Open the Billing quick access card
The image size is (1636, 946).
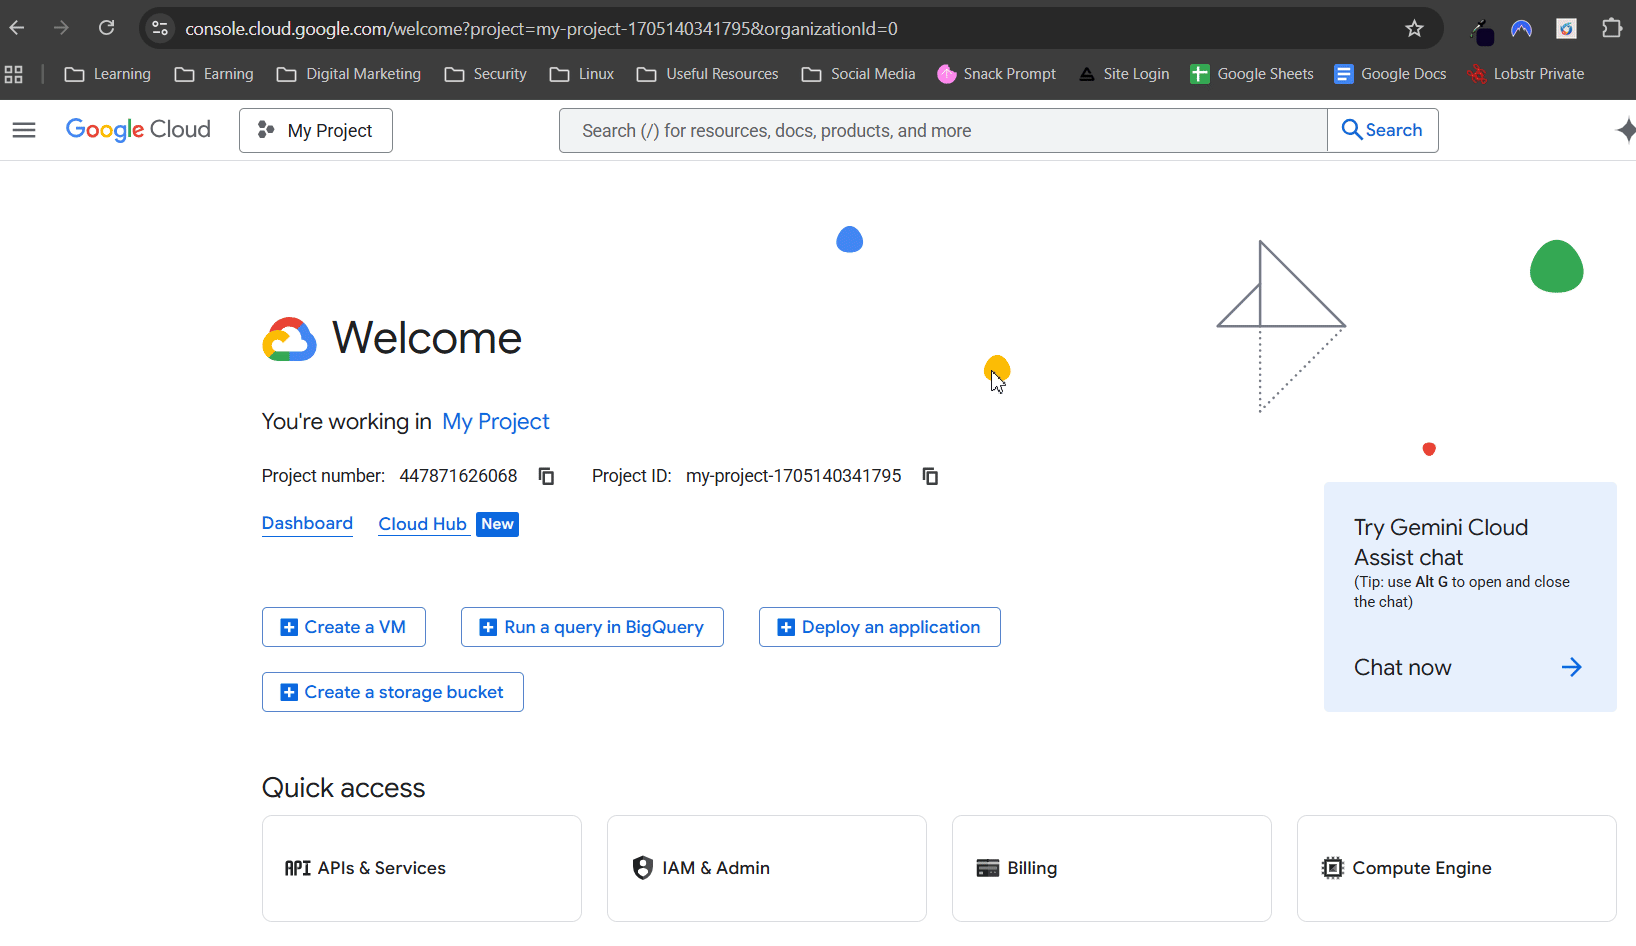[1111, 868]
